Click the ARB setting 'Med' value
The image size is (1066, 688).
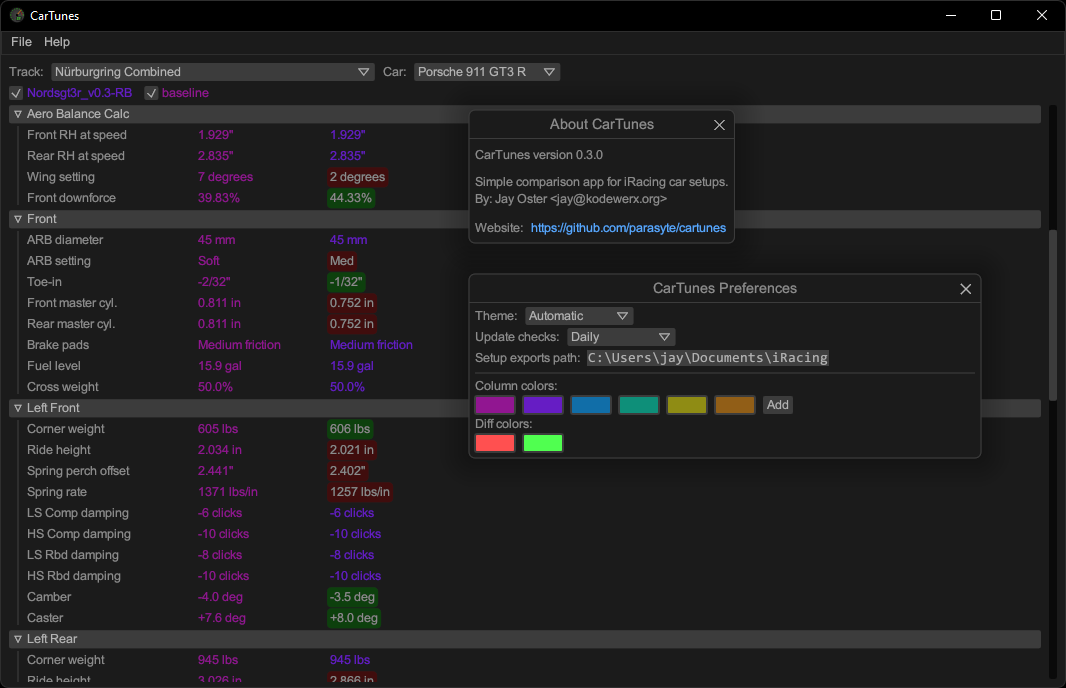click(342, 261)
